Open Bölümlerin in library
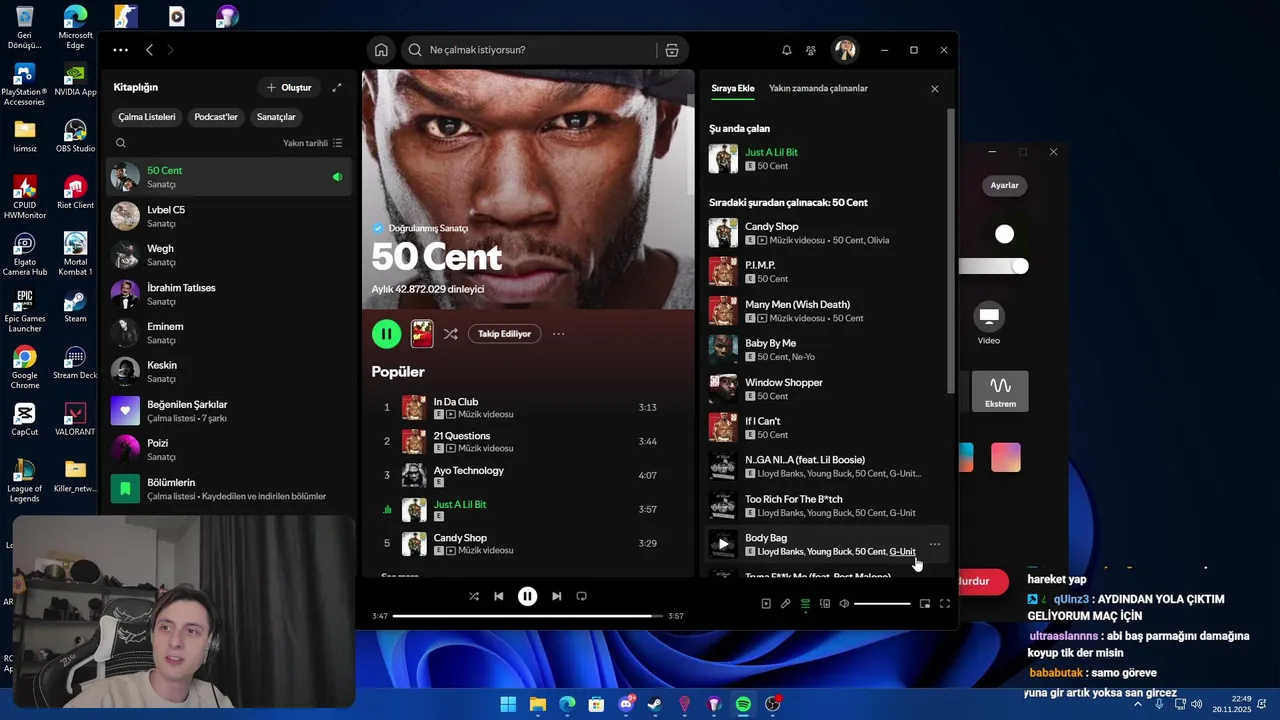 pyautogui.click(x=228, y=489)
